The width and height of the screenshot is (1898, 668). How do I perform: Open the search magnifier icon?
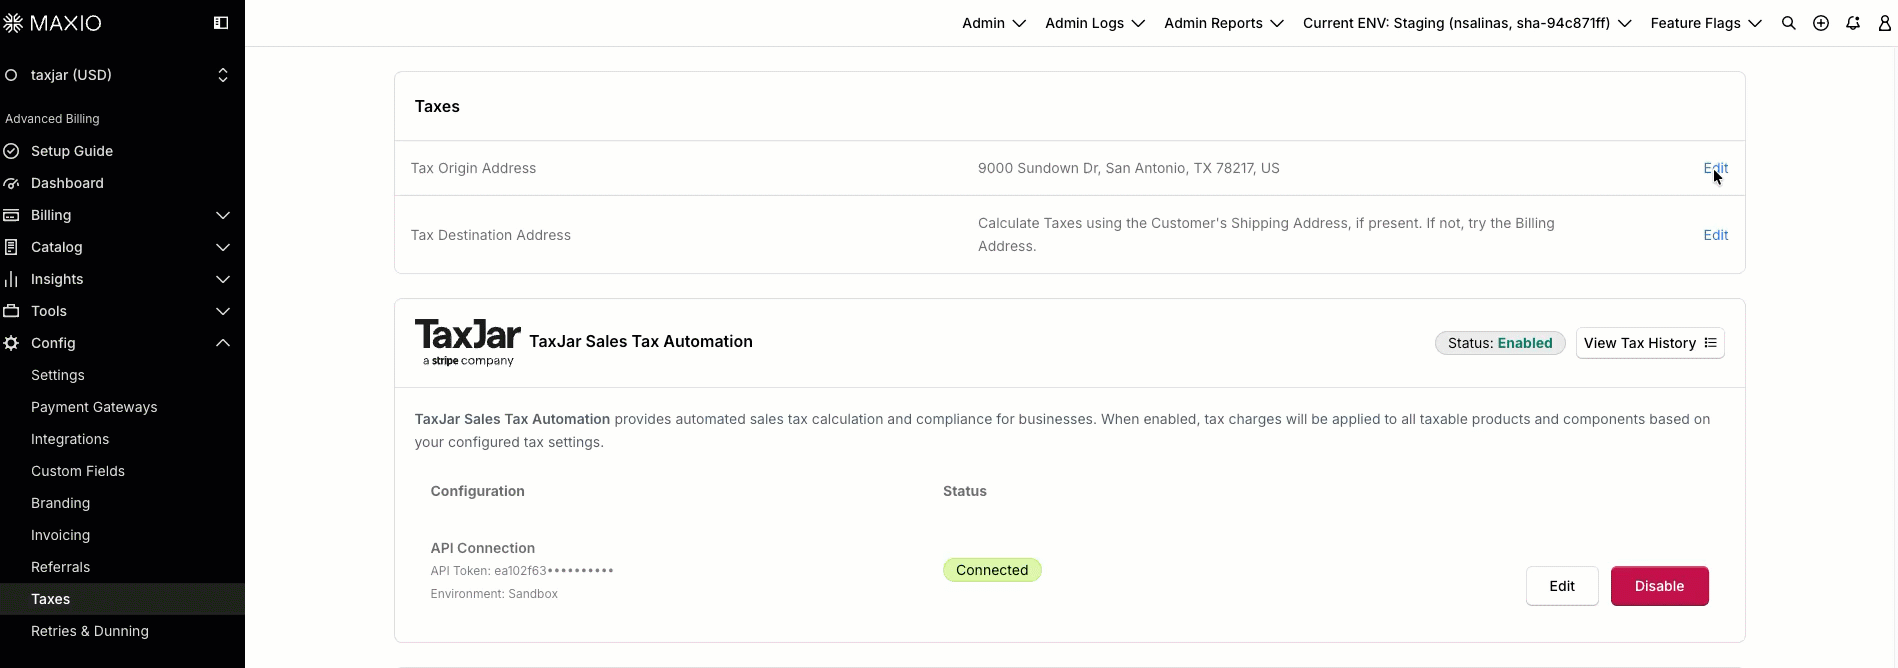1789,23
